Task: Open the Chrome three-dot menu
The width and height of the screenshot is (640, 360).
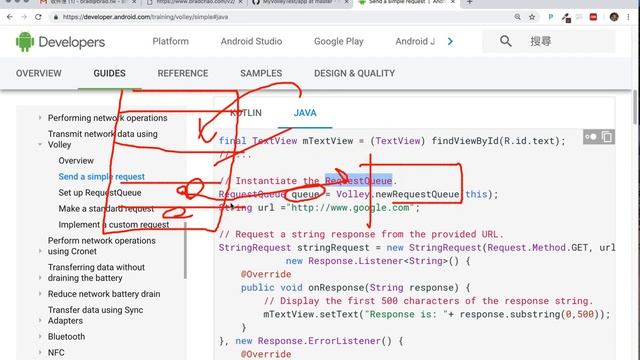Action: [x=628, y=17]
